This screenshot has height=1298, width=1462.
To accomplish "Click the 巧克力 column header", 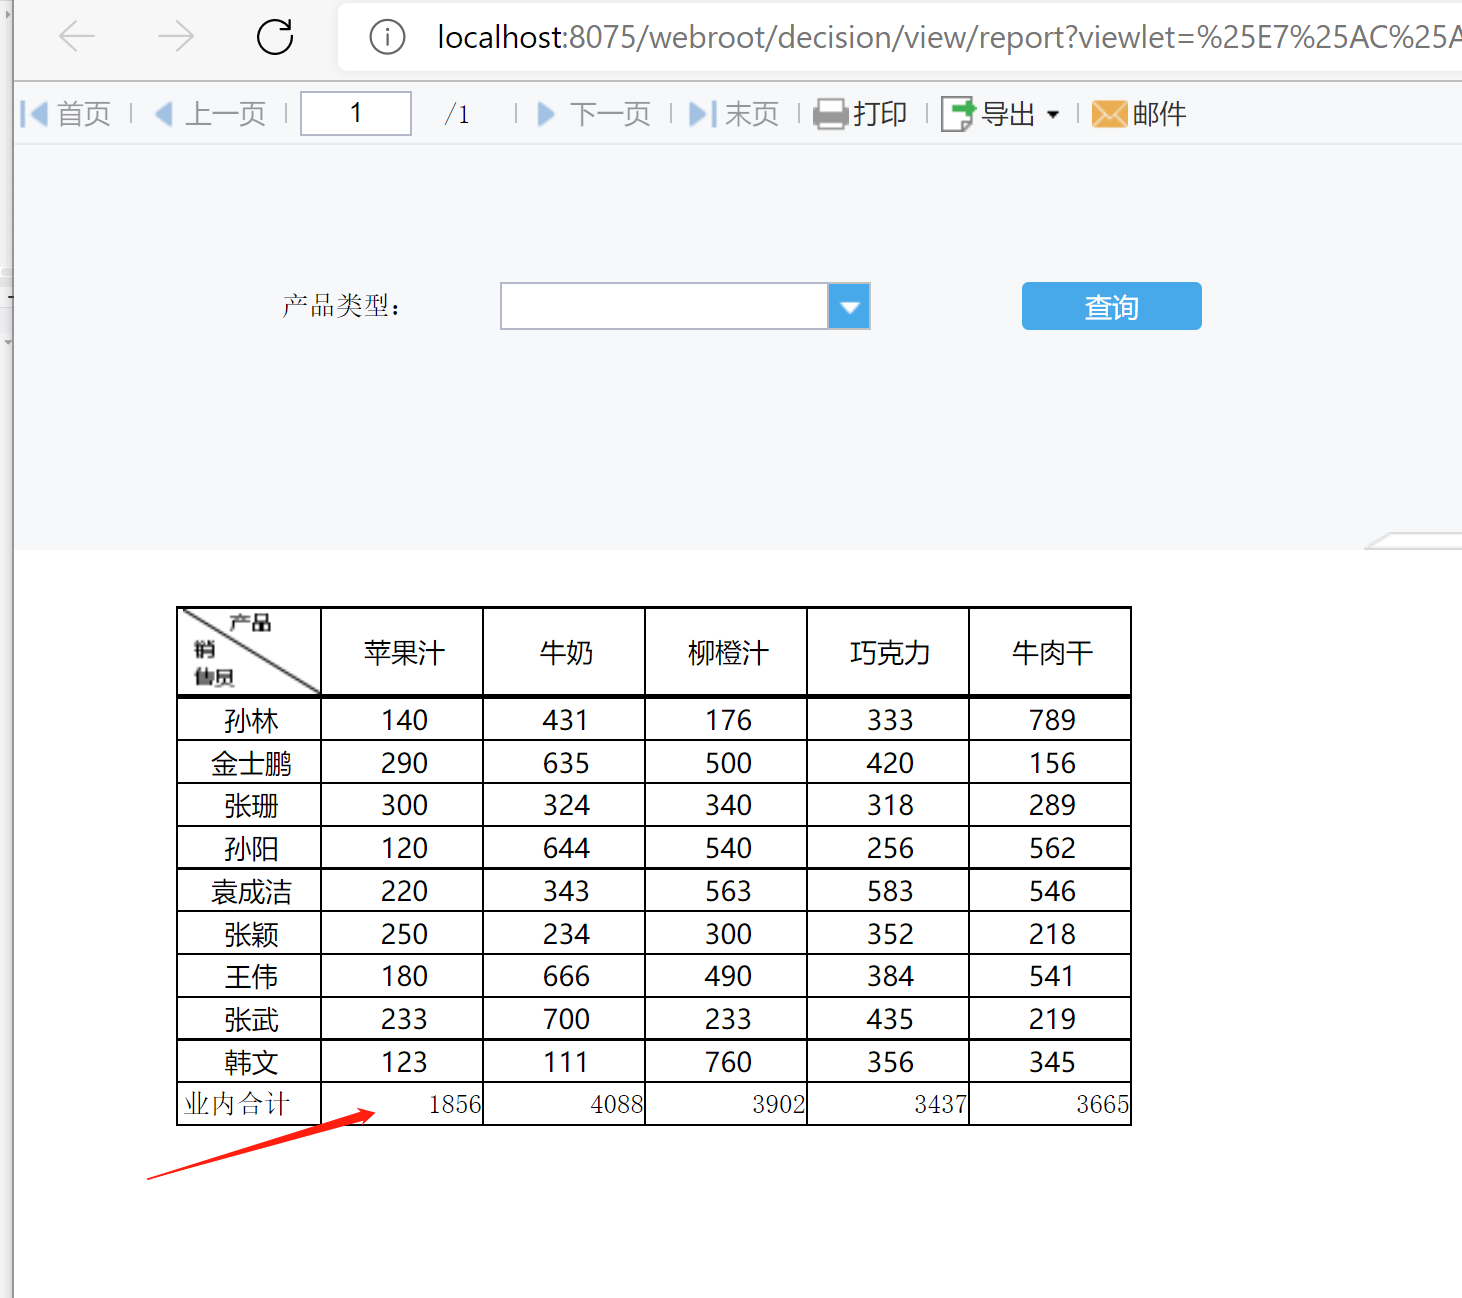I will (x=888, y=652).
